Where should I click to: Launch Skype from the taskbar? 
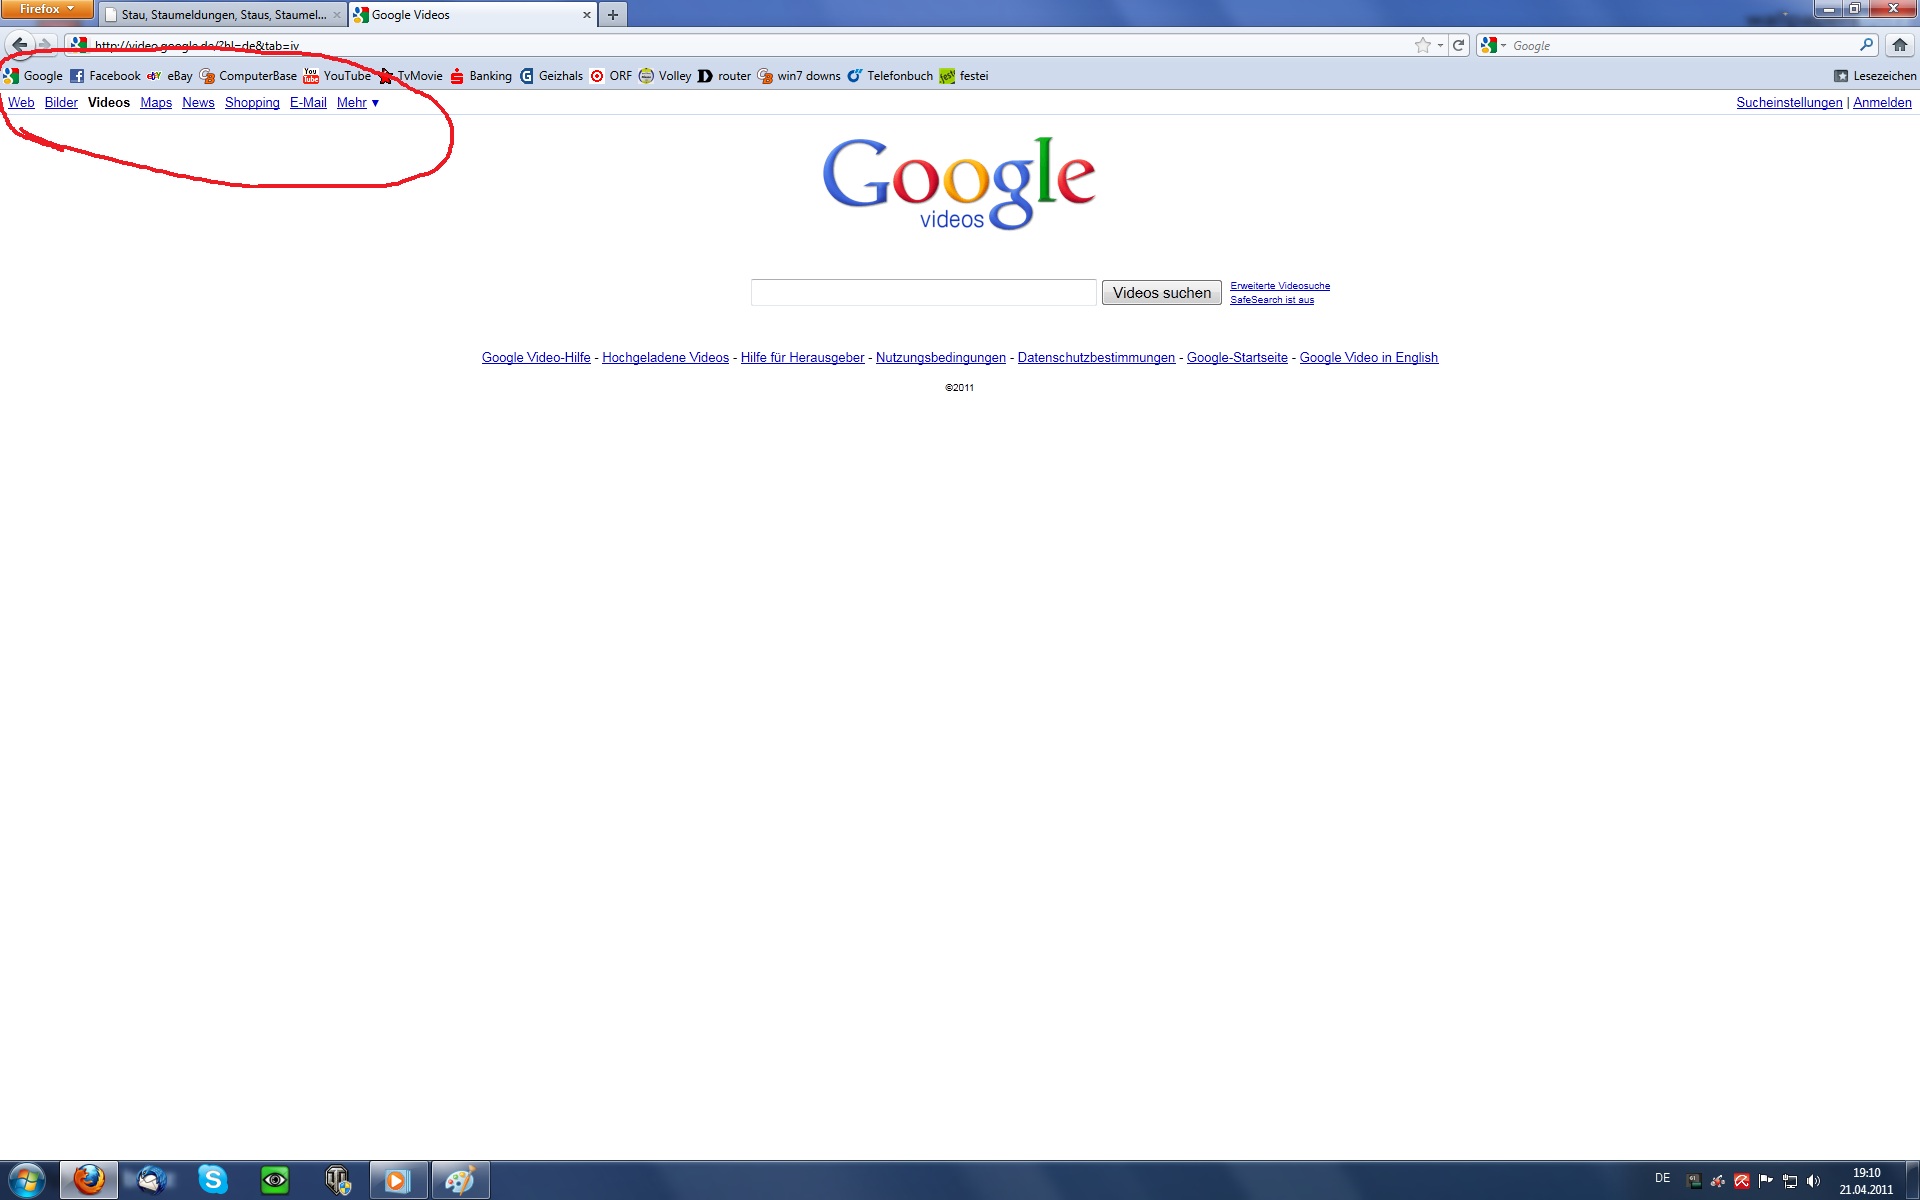[x=213, y=1180]
